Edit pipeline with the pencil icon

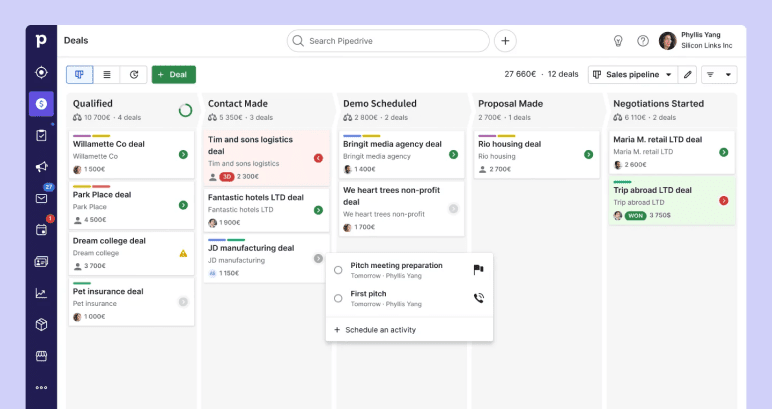pos(688,74)
